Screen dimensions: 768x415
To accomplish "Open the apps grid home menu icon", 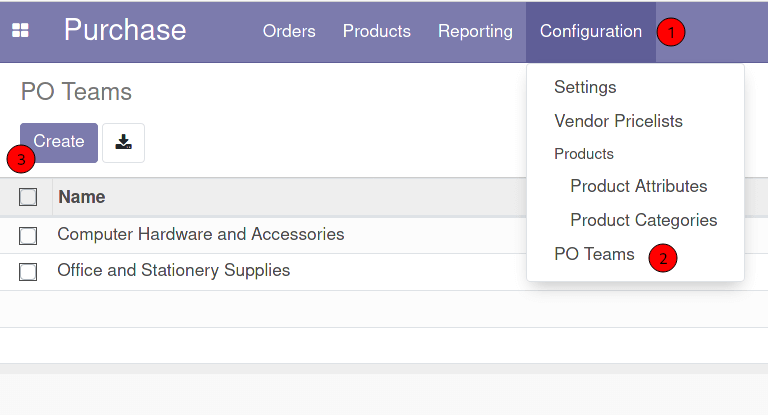I will (x=20, y=31).
